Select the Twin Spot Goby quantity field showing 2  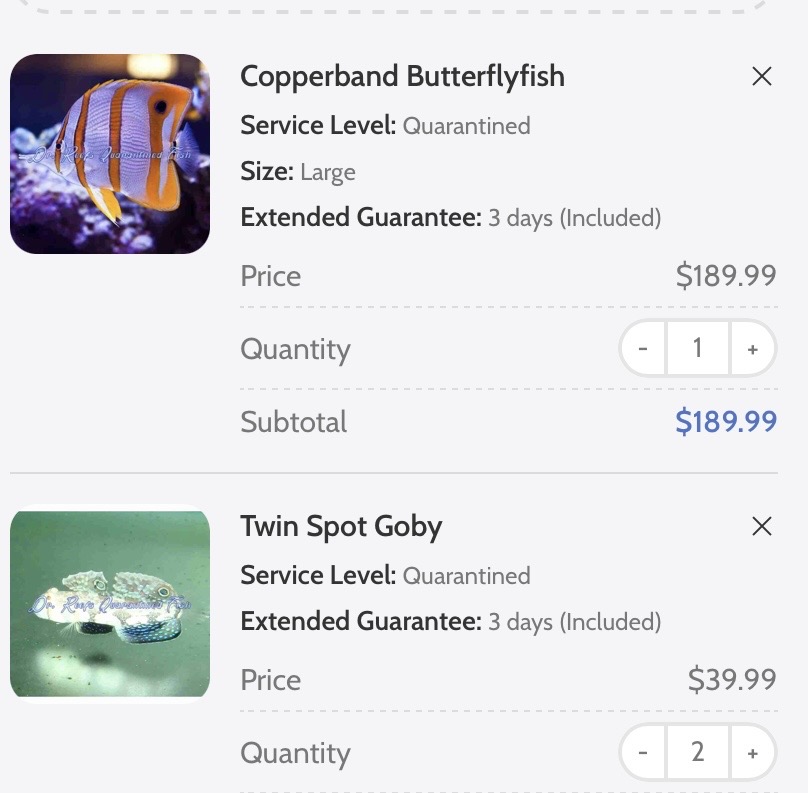tap(698, 752)
